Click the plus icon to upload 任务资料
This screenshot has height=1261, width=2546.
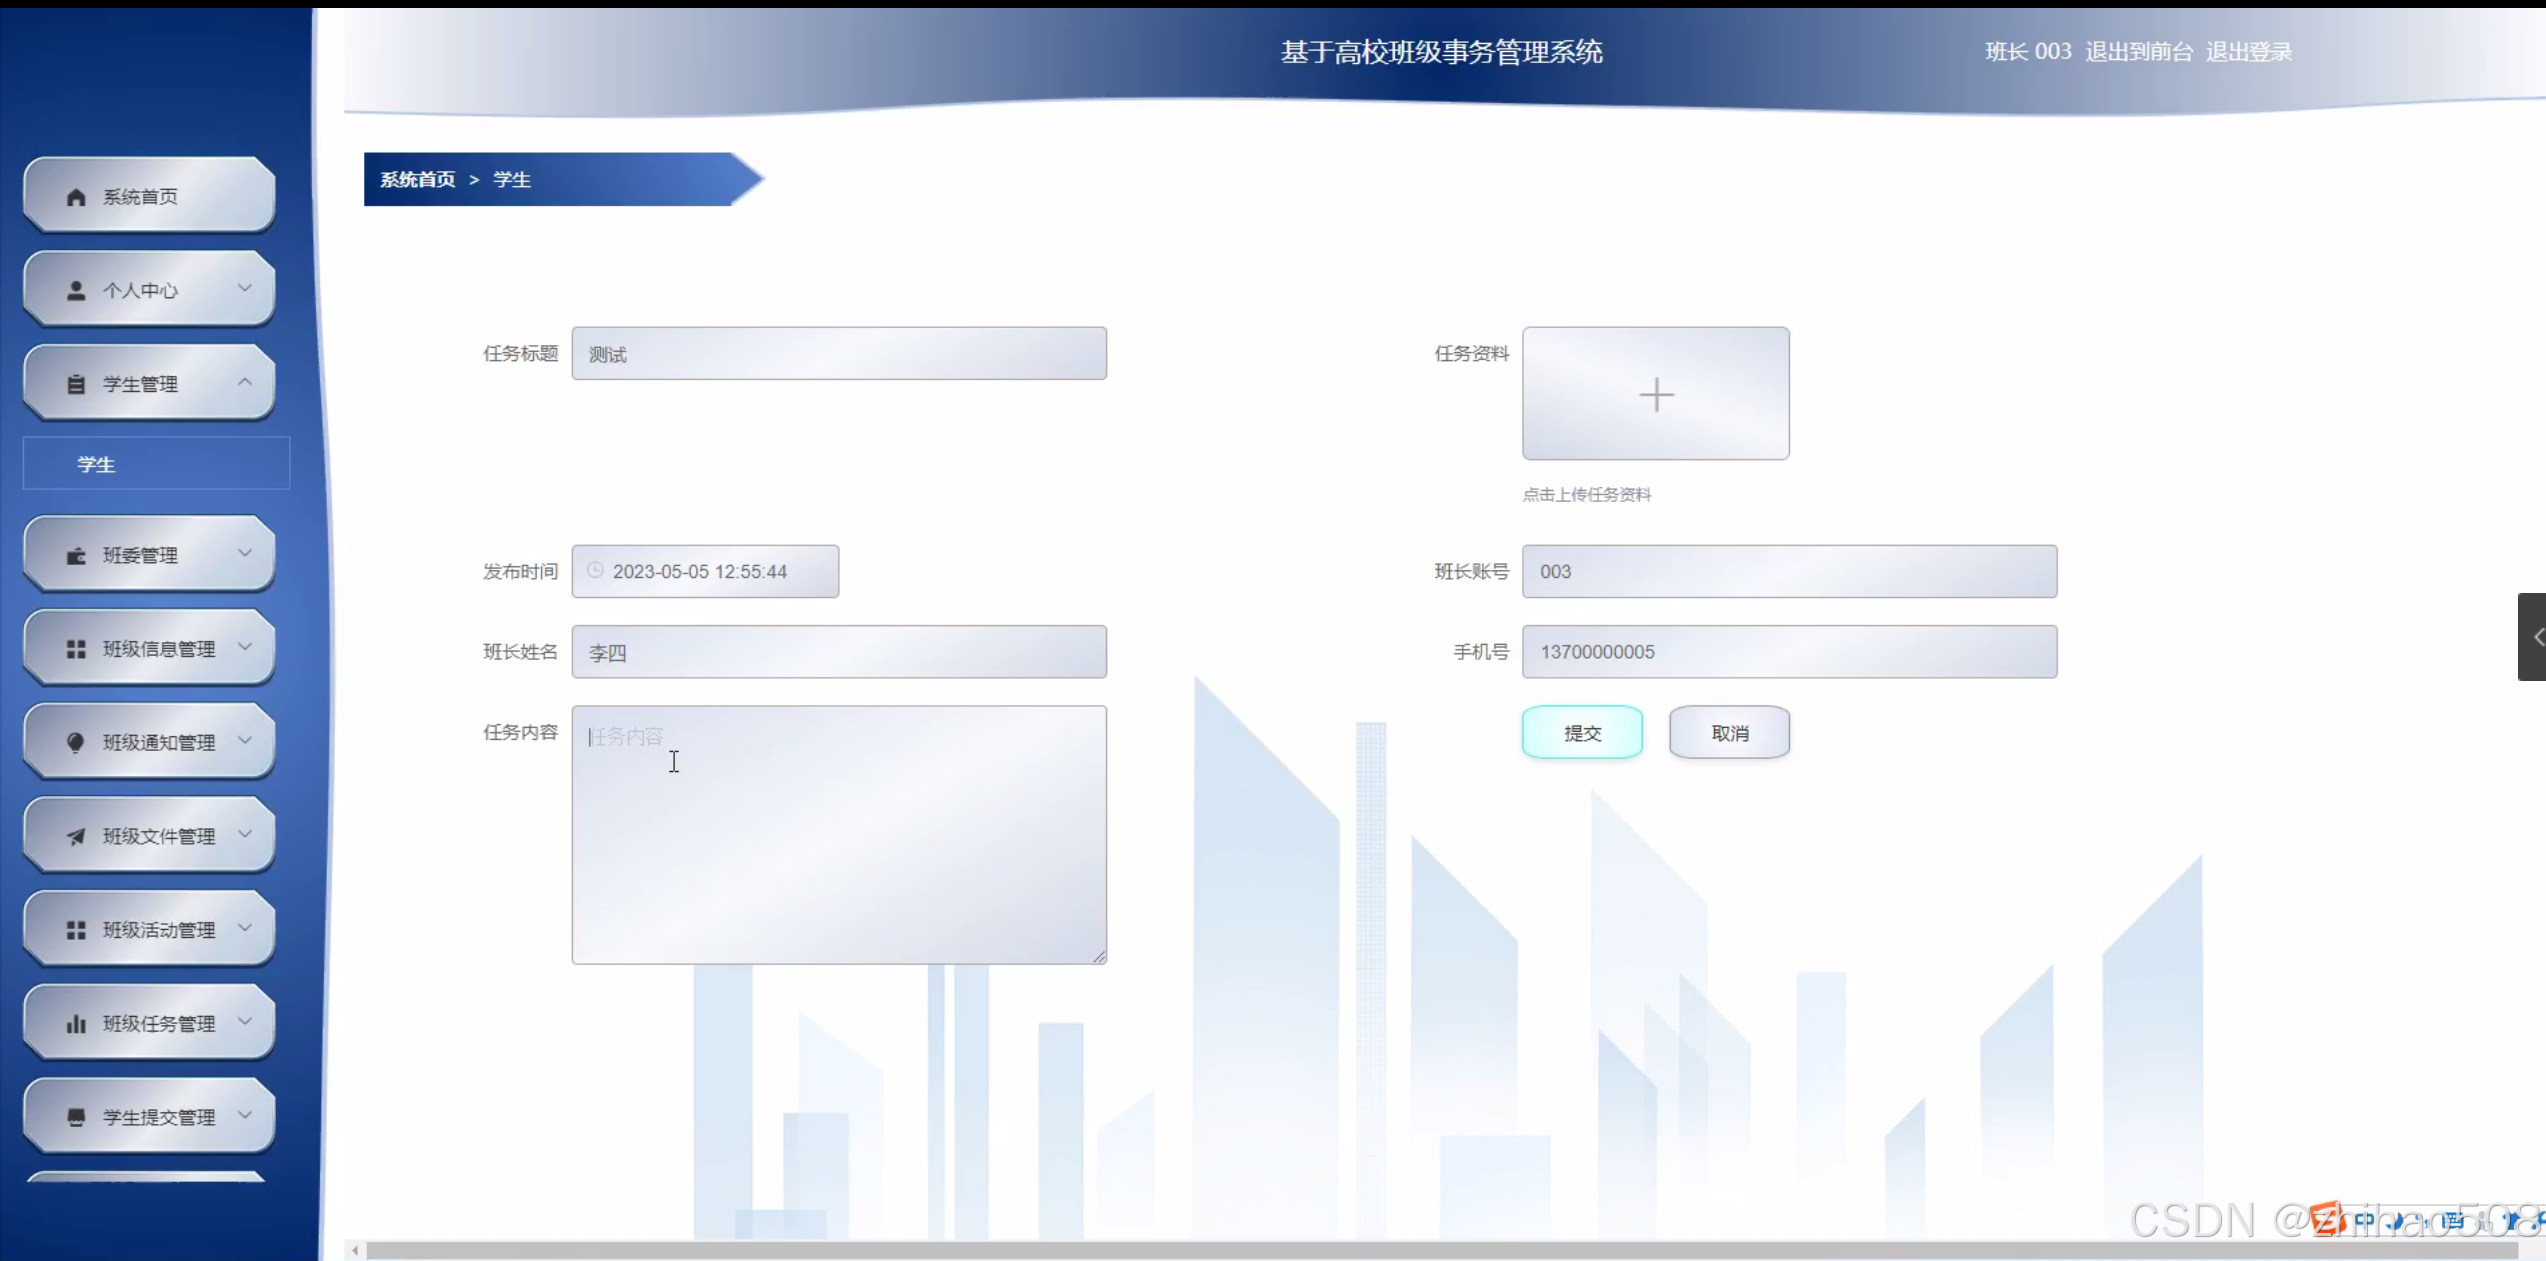pyautogui.click(x=1656, y=394)
